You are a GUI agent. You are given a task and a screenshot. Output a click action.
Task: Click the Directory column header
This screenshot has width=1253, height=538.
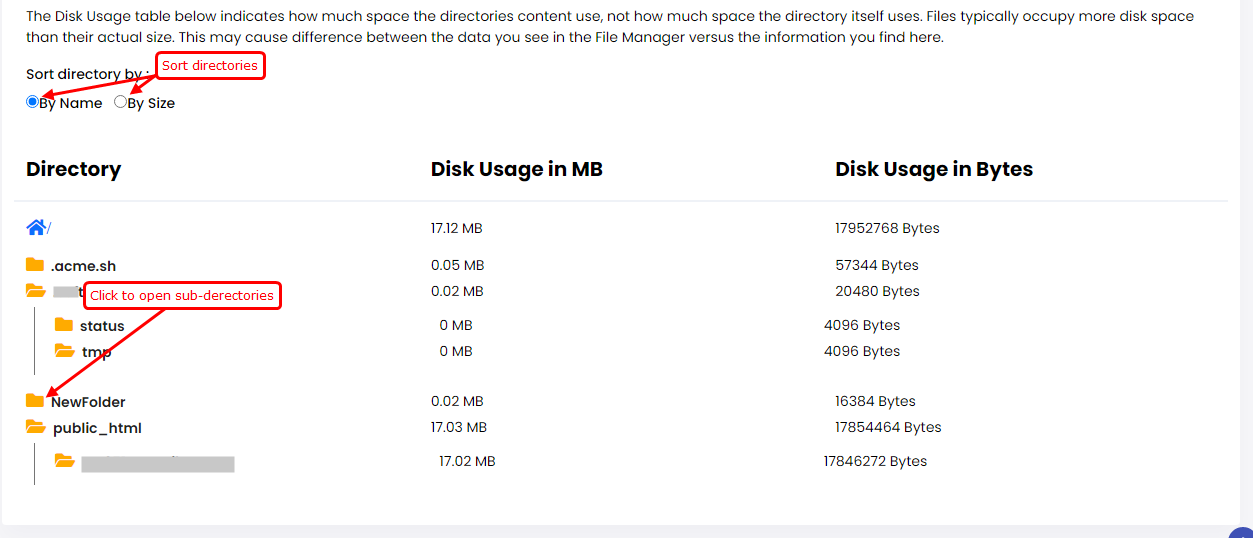(x=73, y=169)
